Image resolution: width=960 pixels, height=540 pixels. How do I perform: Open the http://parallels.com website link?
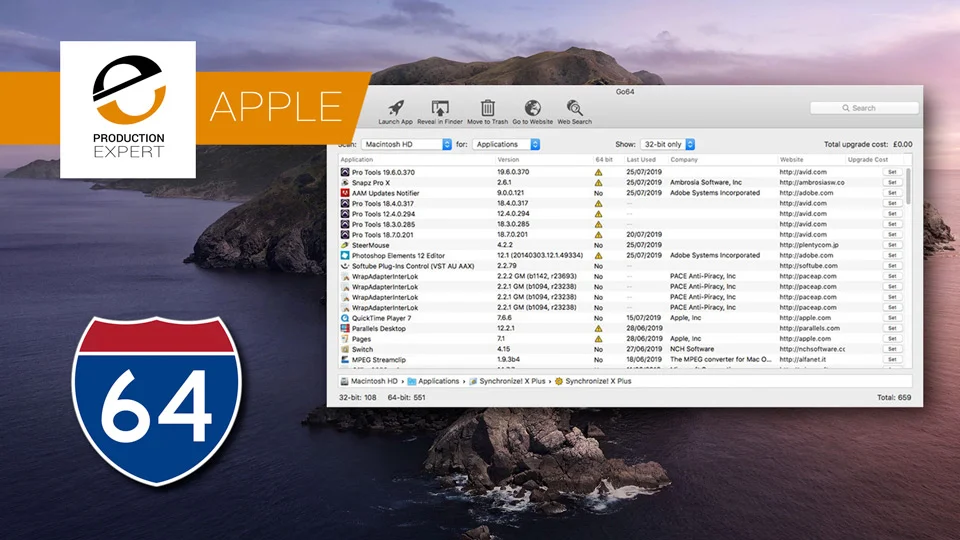point(809,328)
